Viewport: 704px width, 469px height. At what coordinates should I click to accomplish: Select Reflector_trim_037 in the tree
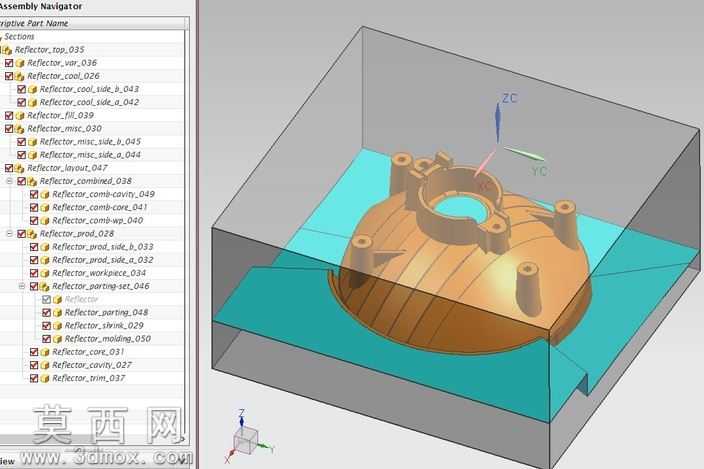88,378
